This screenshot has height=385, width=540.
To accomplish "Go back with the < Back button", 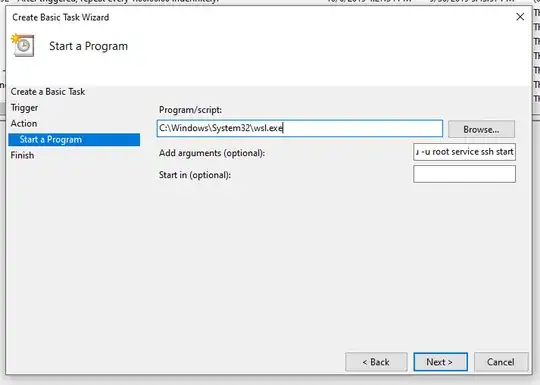I will click(376, 362).
